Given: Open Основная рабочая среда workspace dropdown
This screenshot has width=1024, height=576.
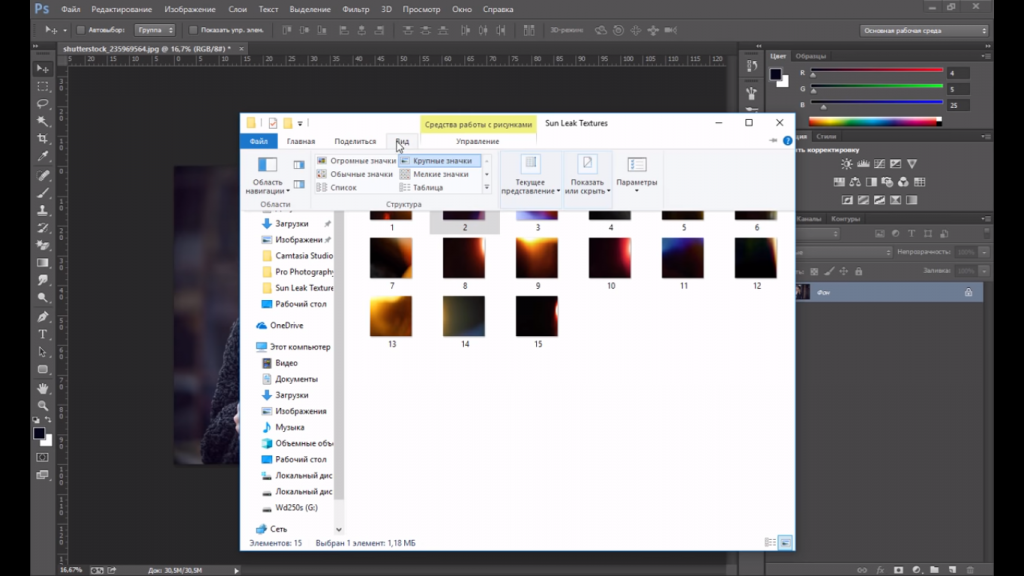Looking at the screenshot, I should click(924, 31).
